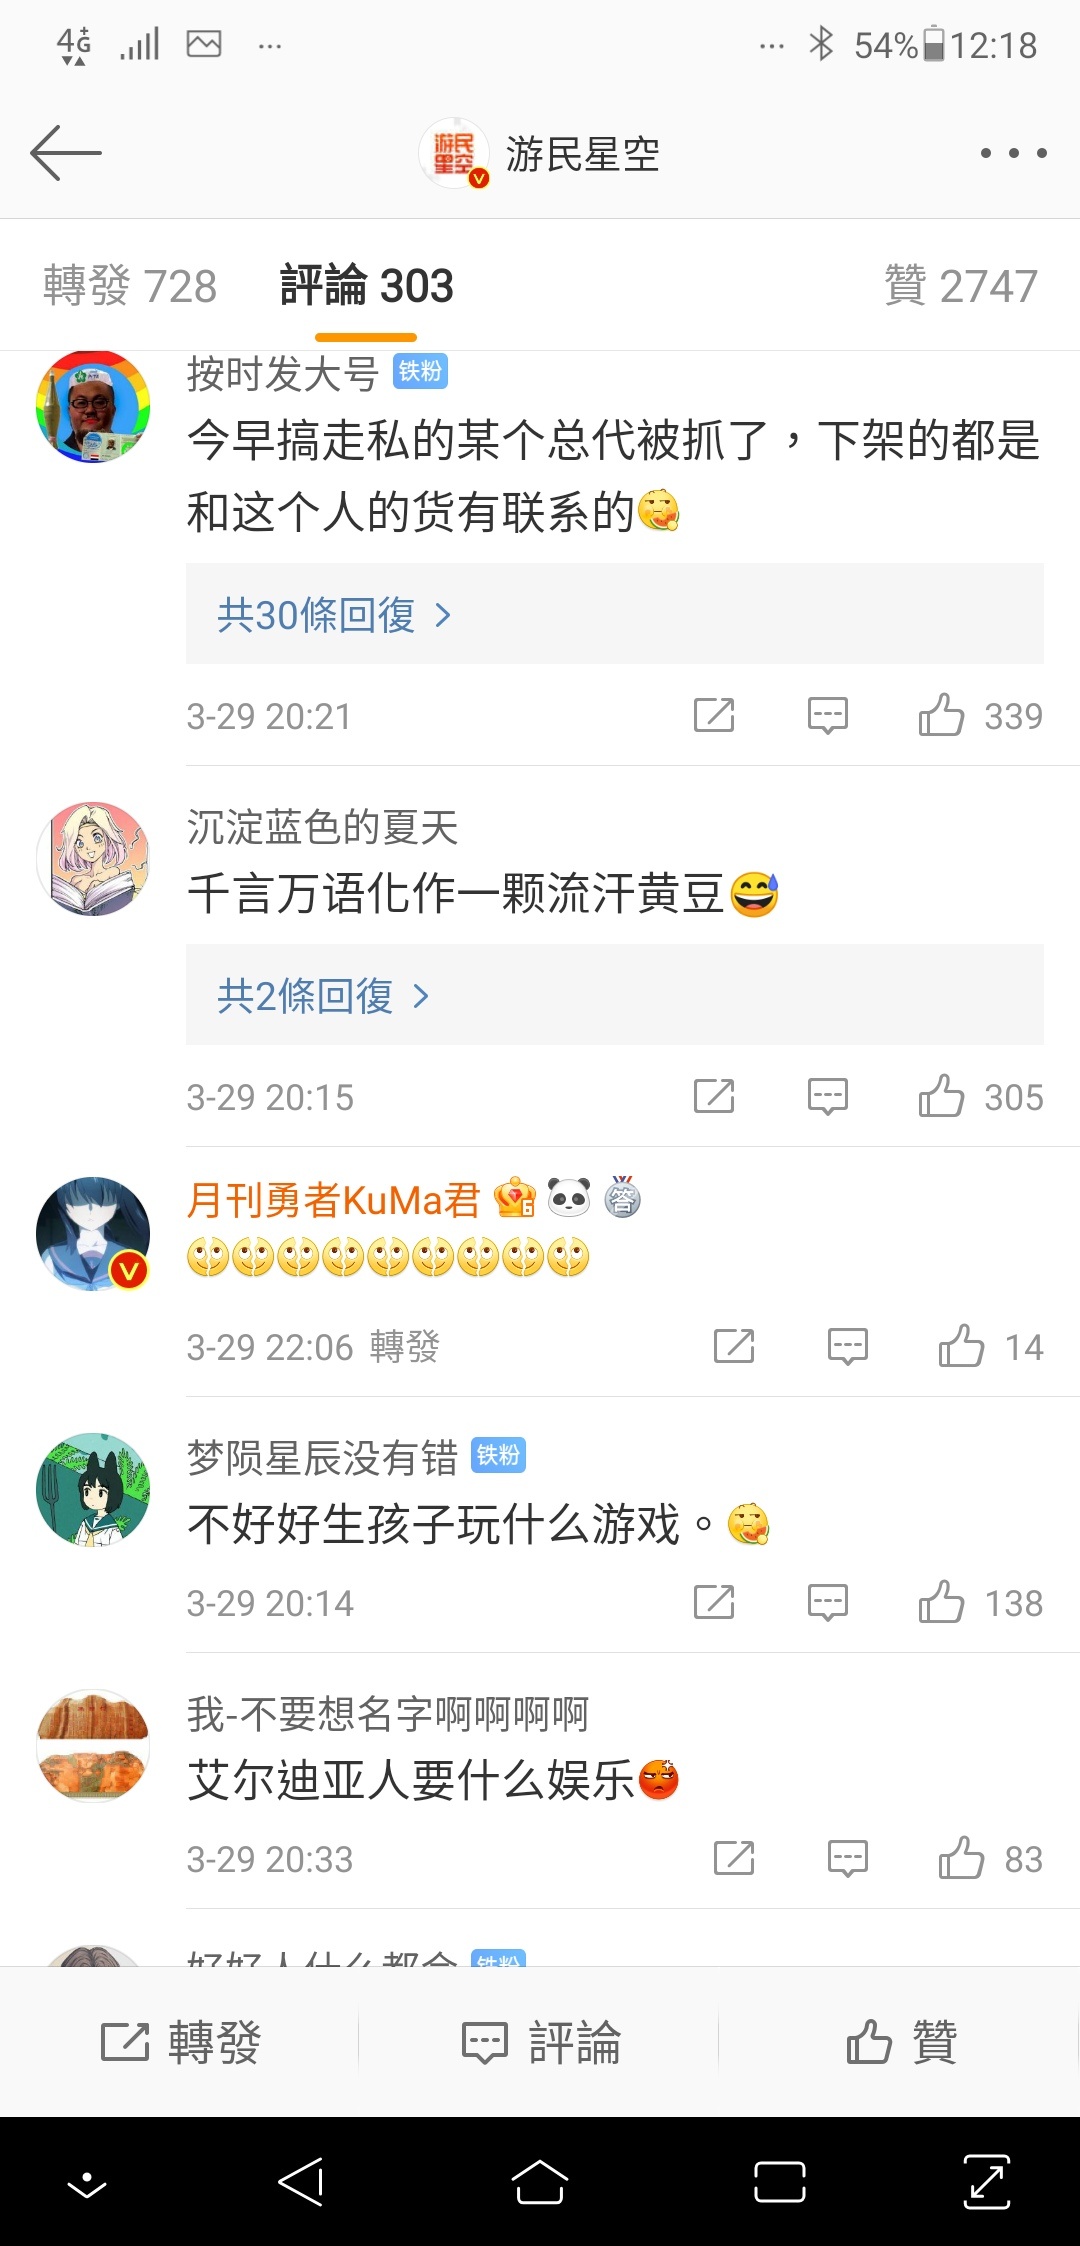The height and width of the screenshot is (2246, 1080).
Task: Open 月刊勇者KuMa君's profile avatar
Action: click(x=93, y=1233)
